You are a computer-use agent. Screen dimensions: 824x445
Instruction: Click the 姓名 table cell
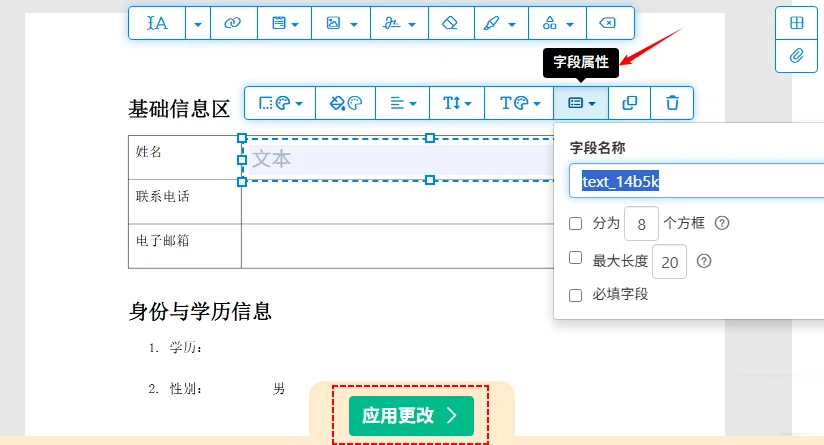184,157
